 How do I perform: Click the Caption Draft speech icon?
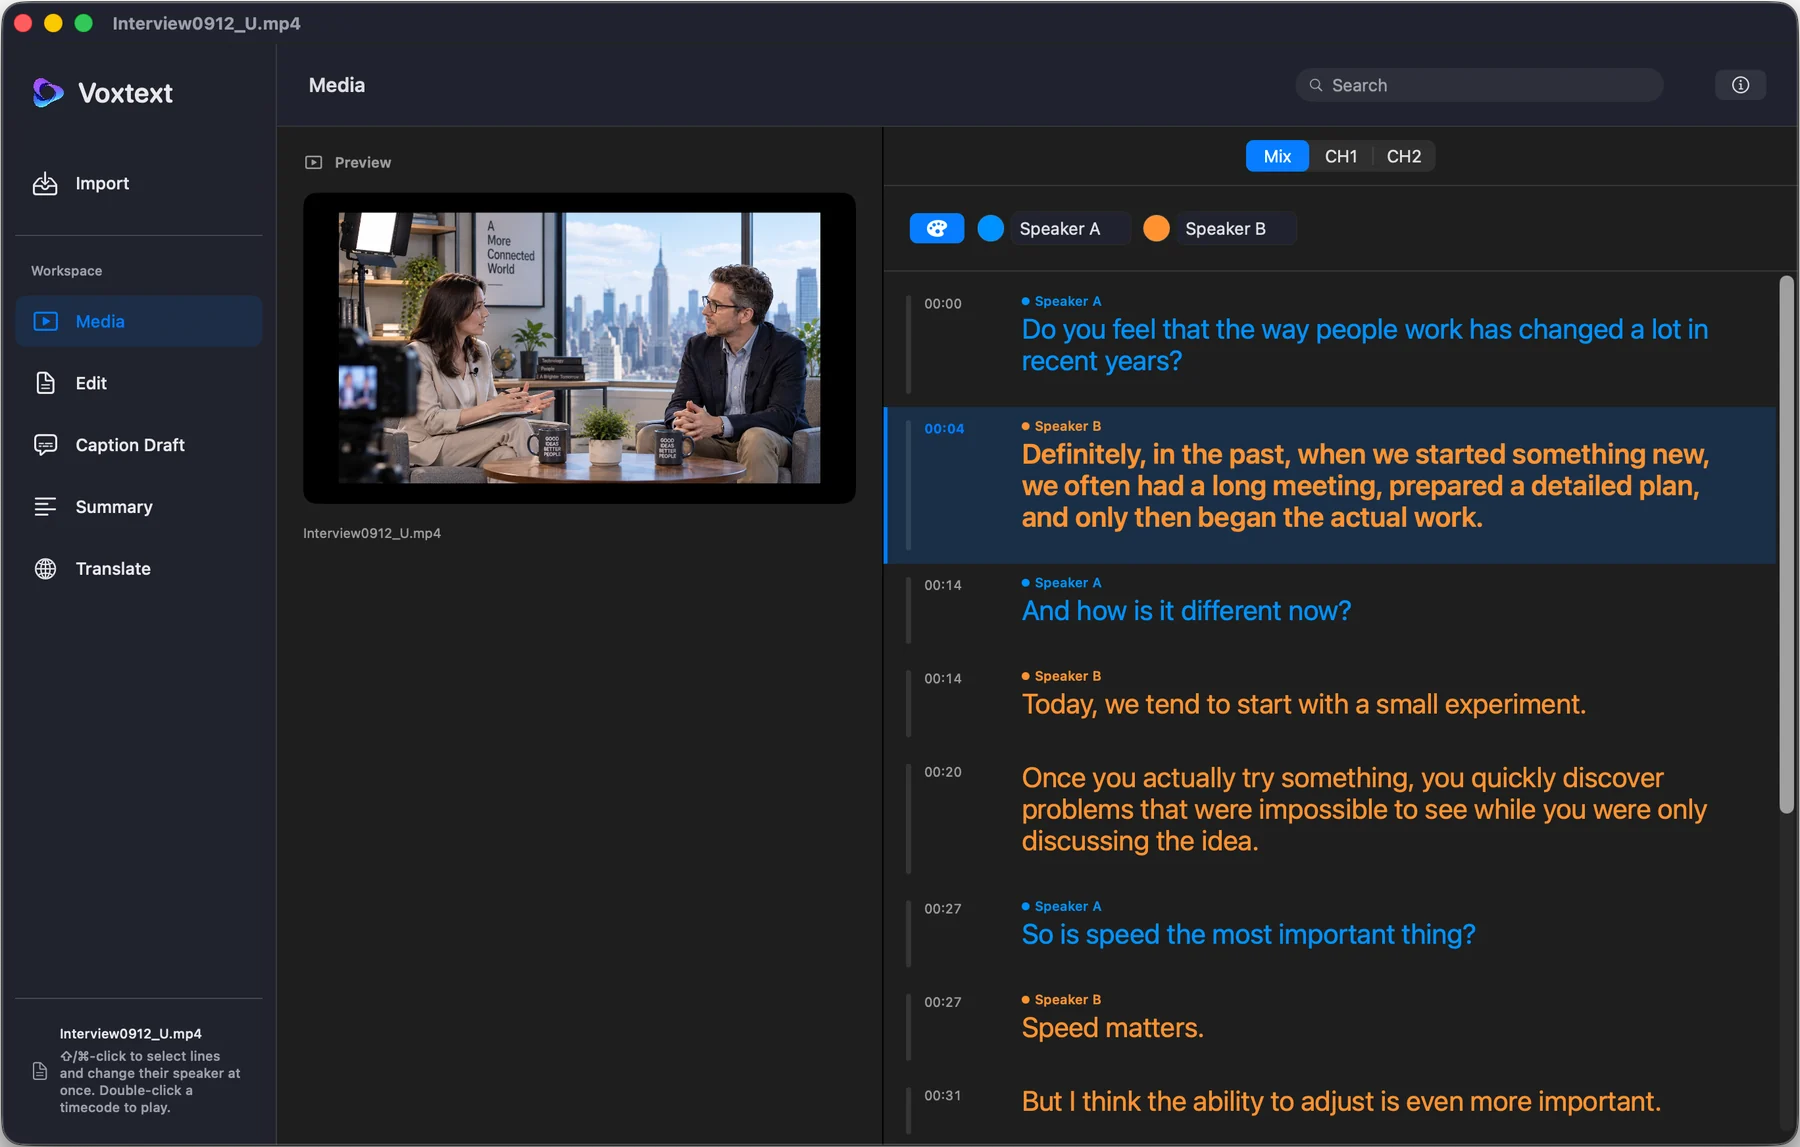pos(45,445)
